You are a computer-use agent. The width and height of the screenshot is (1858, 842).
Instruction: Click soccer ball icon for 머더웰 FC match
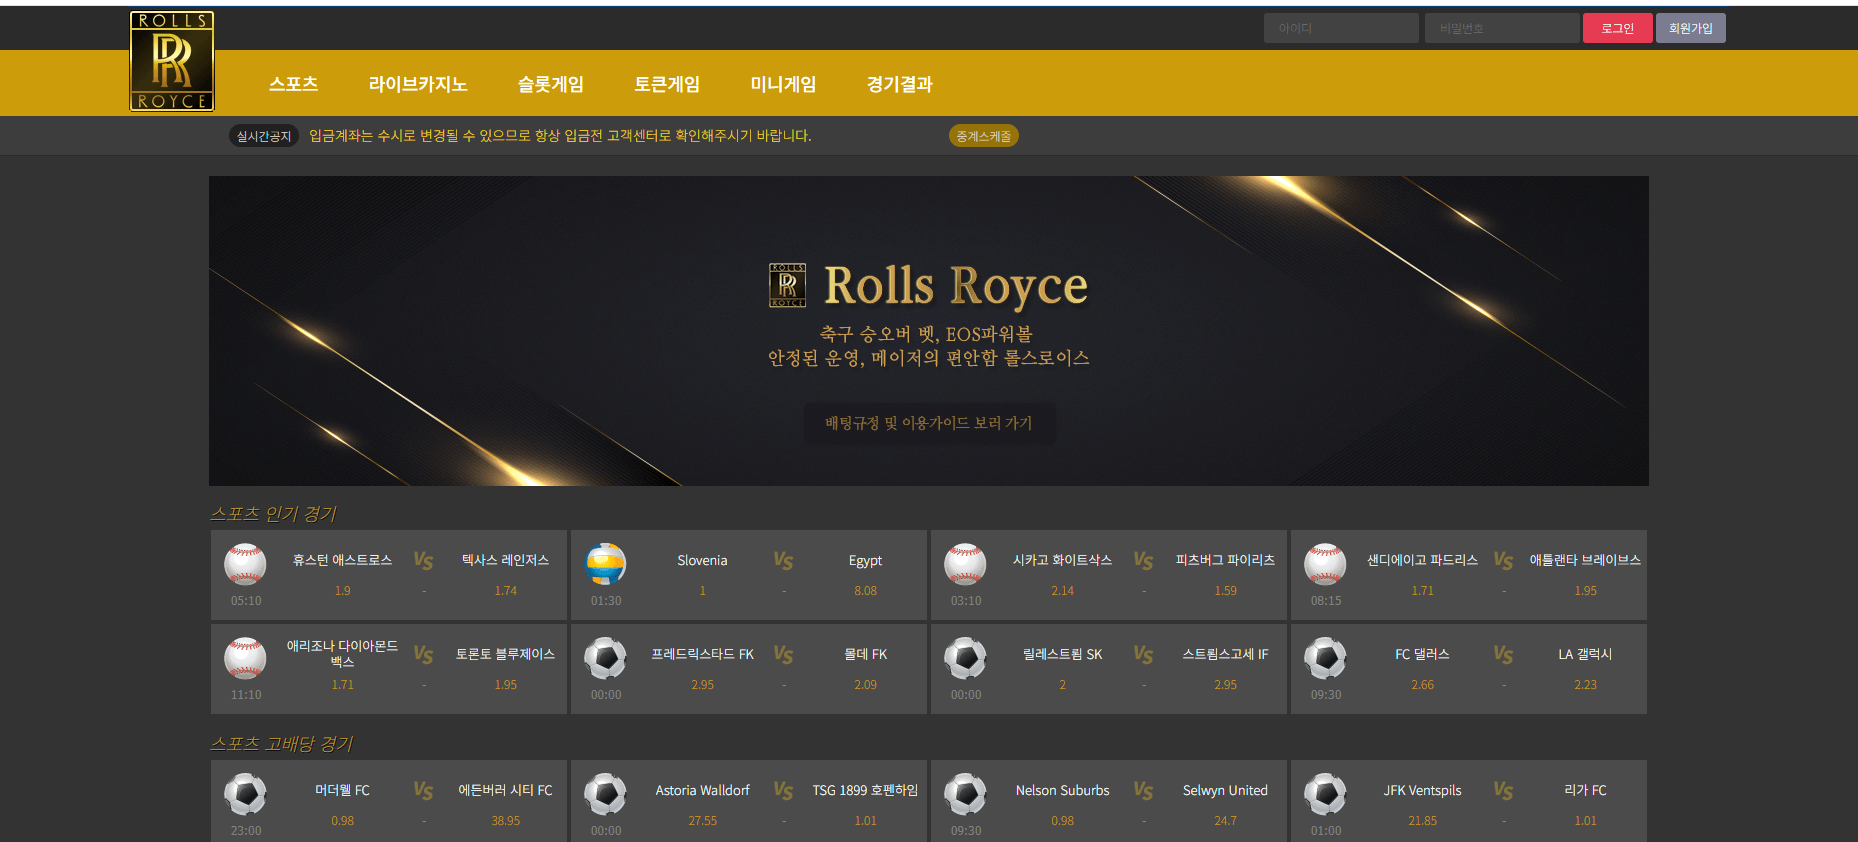245,795
